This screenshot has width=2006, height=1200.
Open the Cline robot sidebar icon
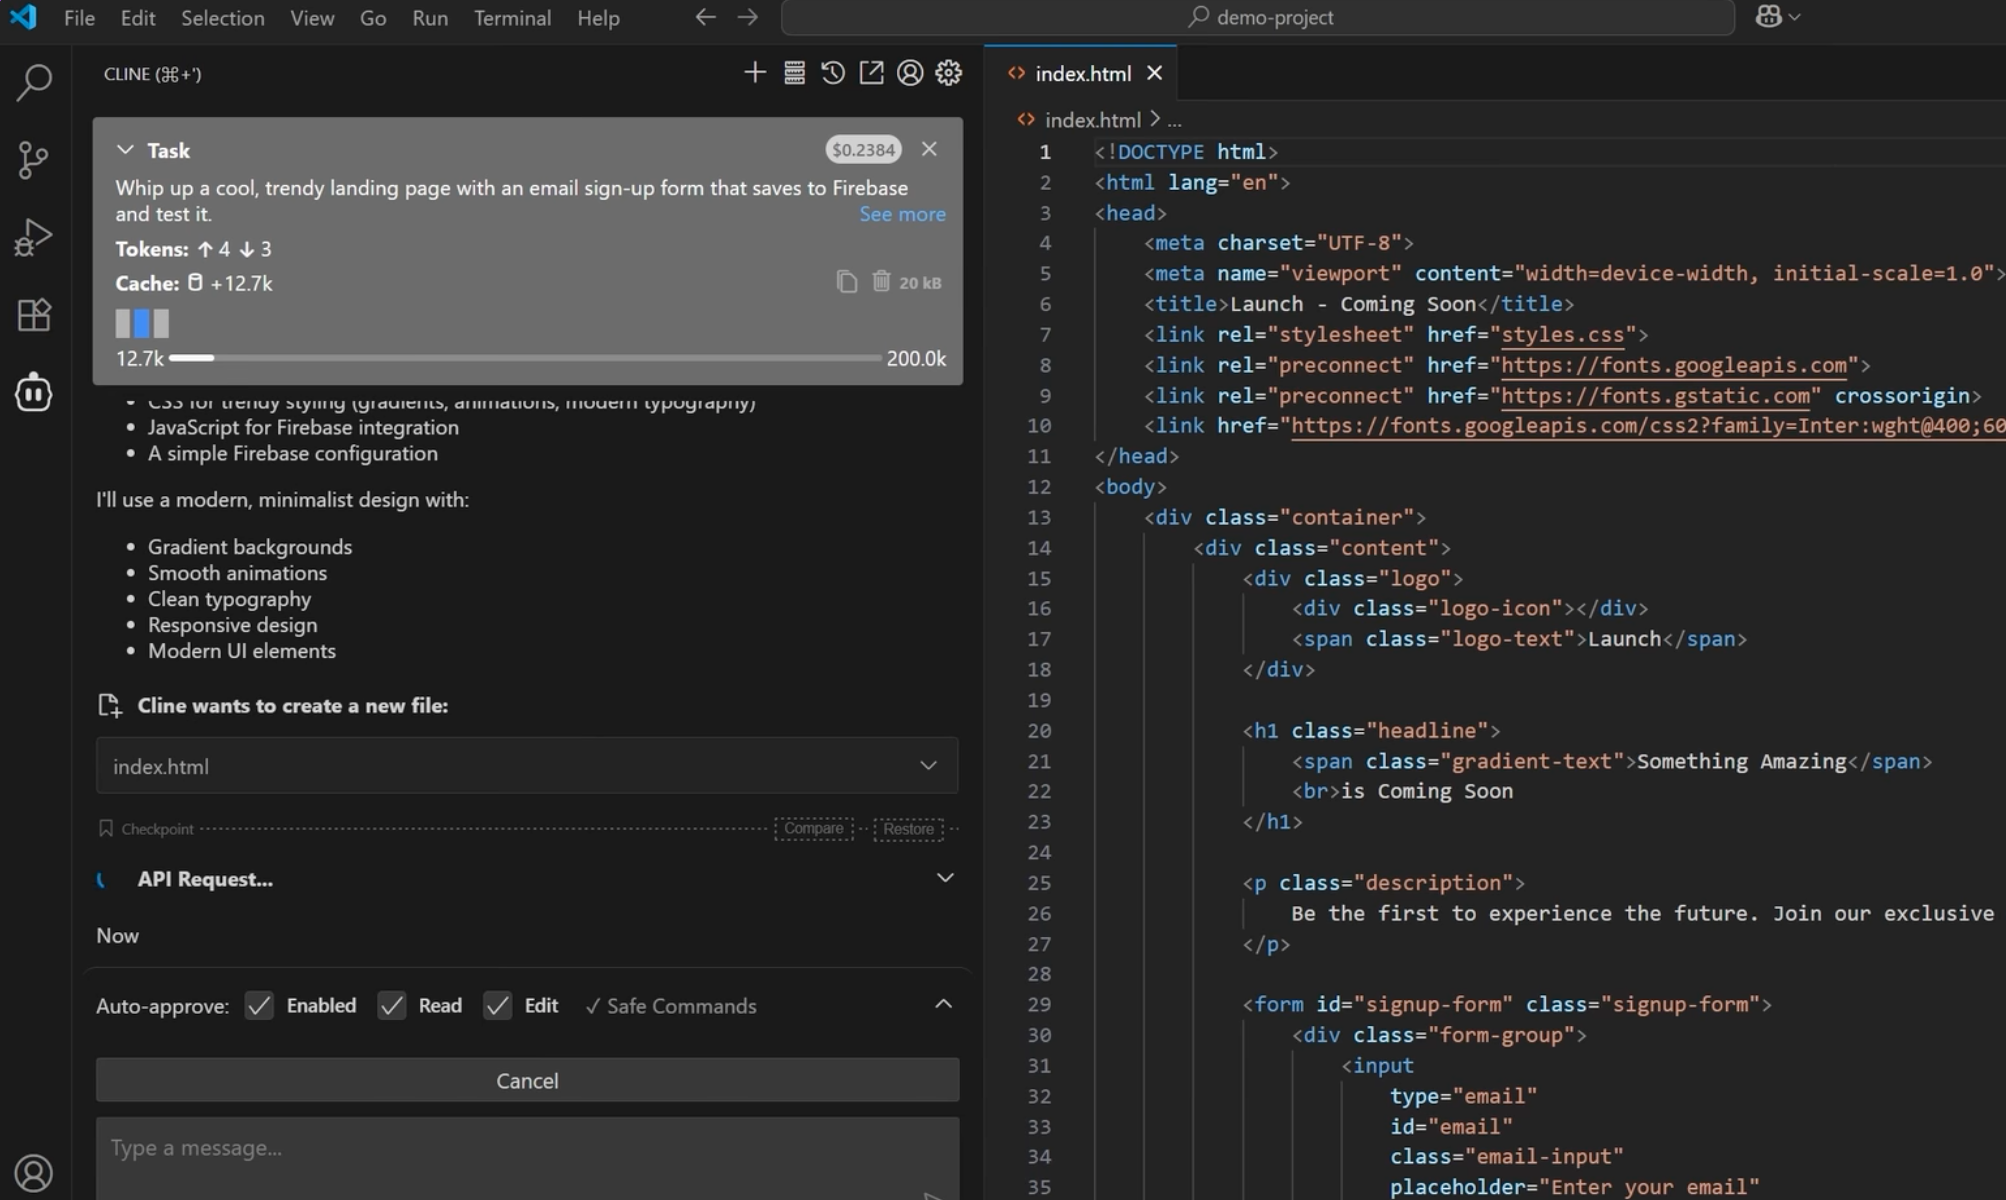(x=33, y=392)
